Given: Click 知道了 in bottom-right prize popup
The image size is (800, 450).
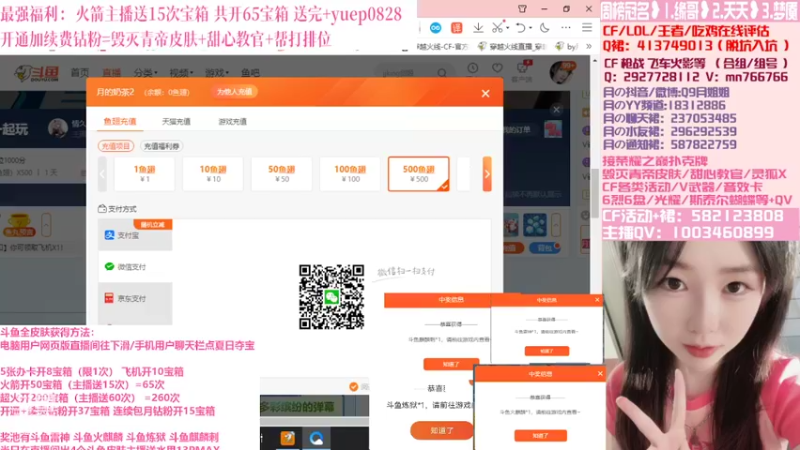Looking at the screenshot, I should coord(540,436).
